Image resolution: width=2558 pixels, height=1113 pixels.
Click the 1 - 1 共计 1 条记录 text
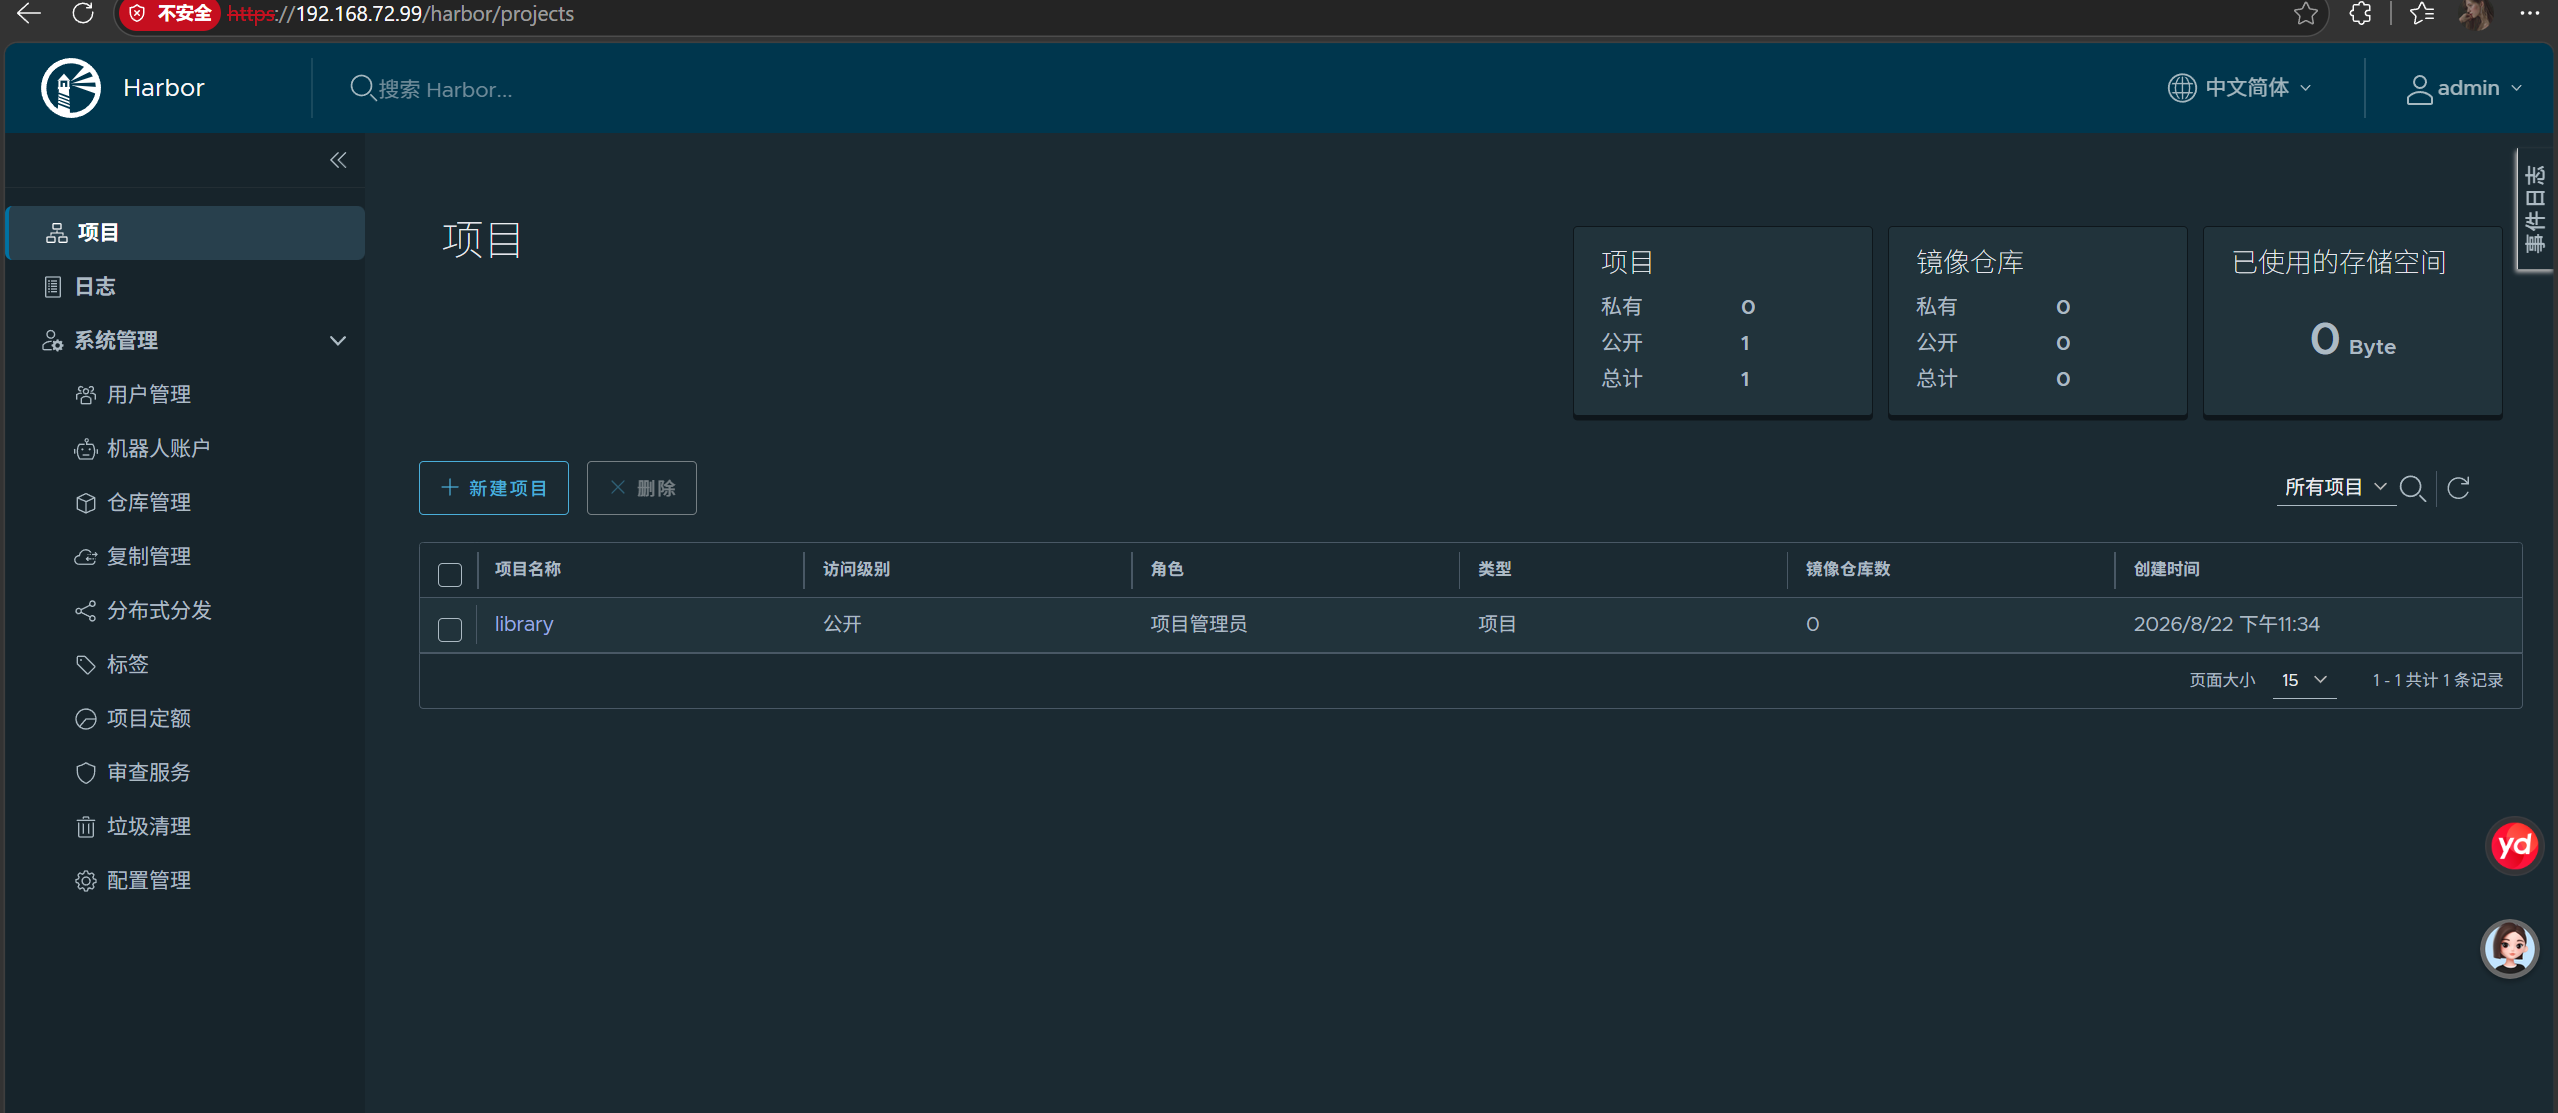click(2438, 680)
